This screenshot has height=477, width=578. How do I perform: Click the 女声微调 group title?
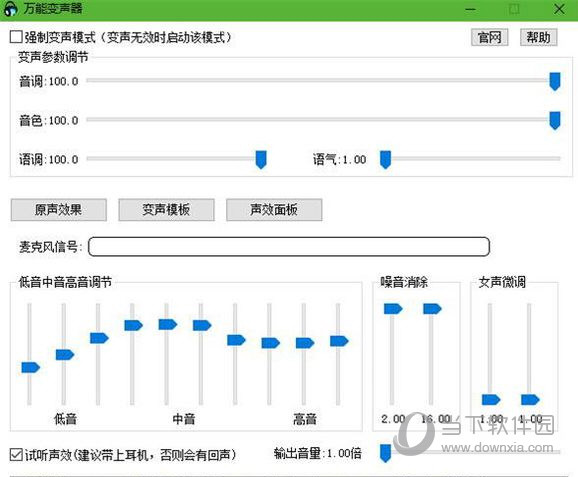502,282
